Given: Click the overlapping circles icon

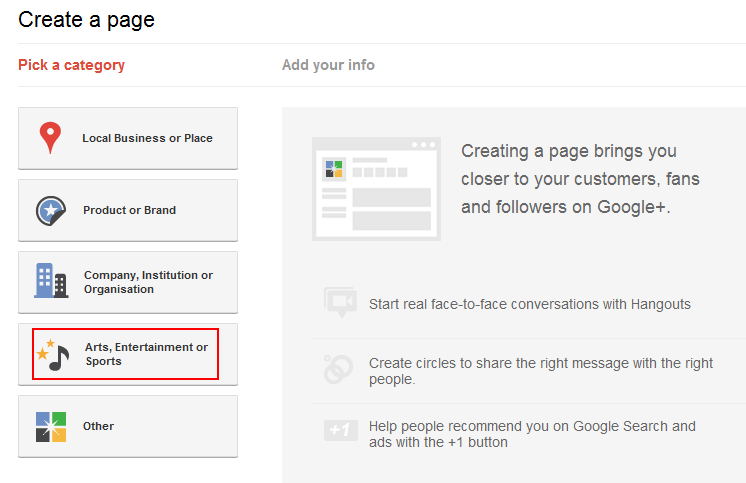Looking at the screenshot, I should point(338,369).
